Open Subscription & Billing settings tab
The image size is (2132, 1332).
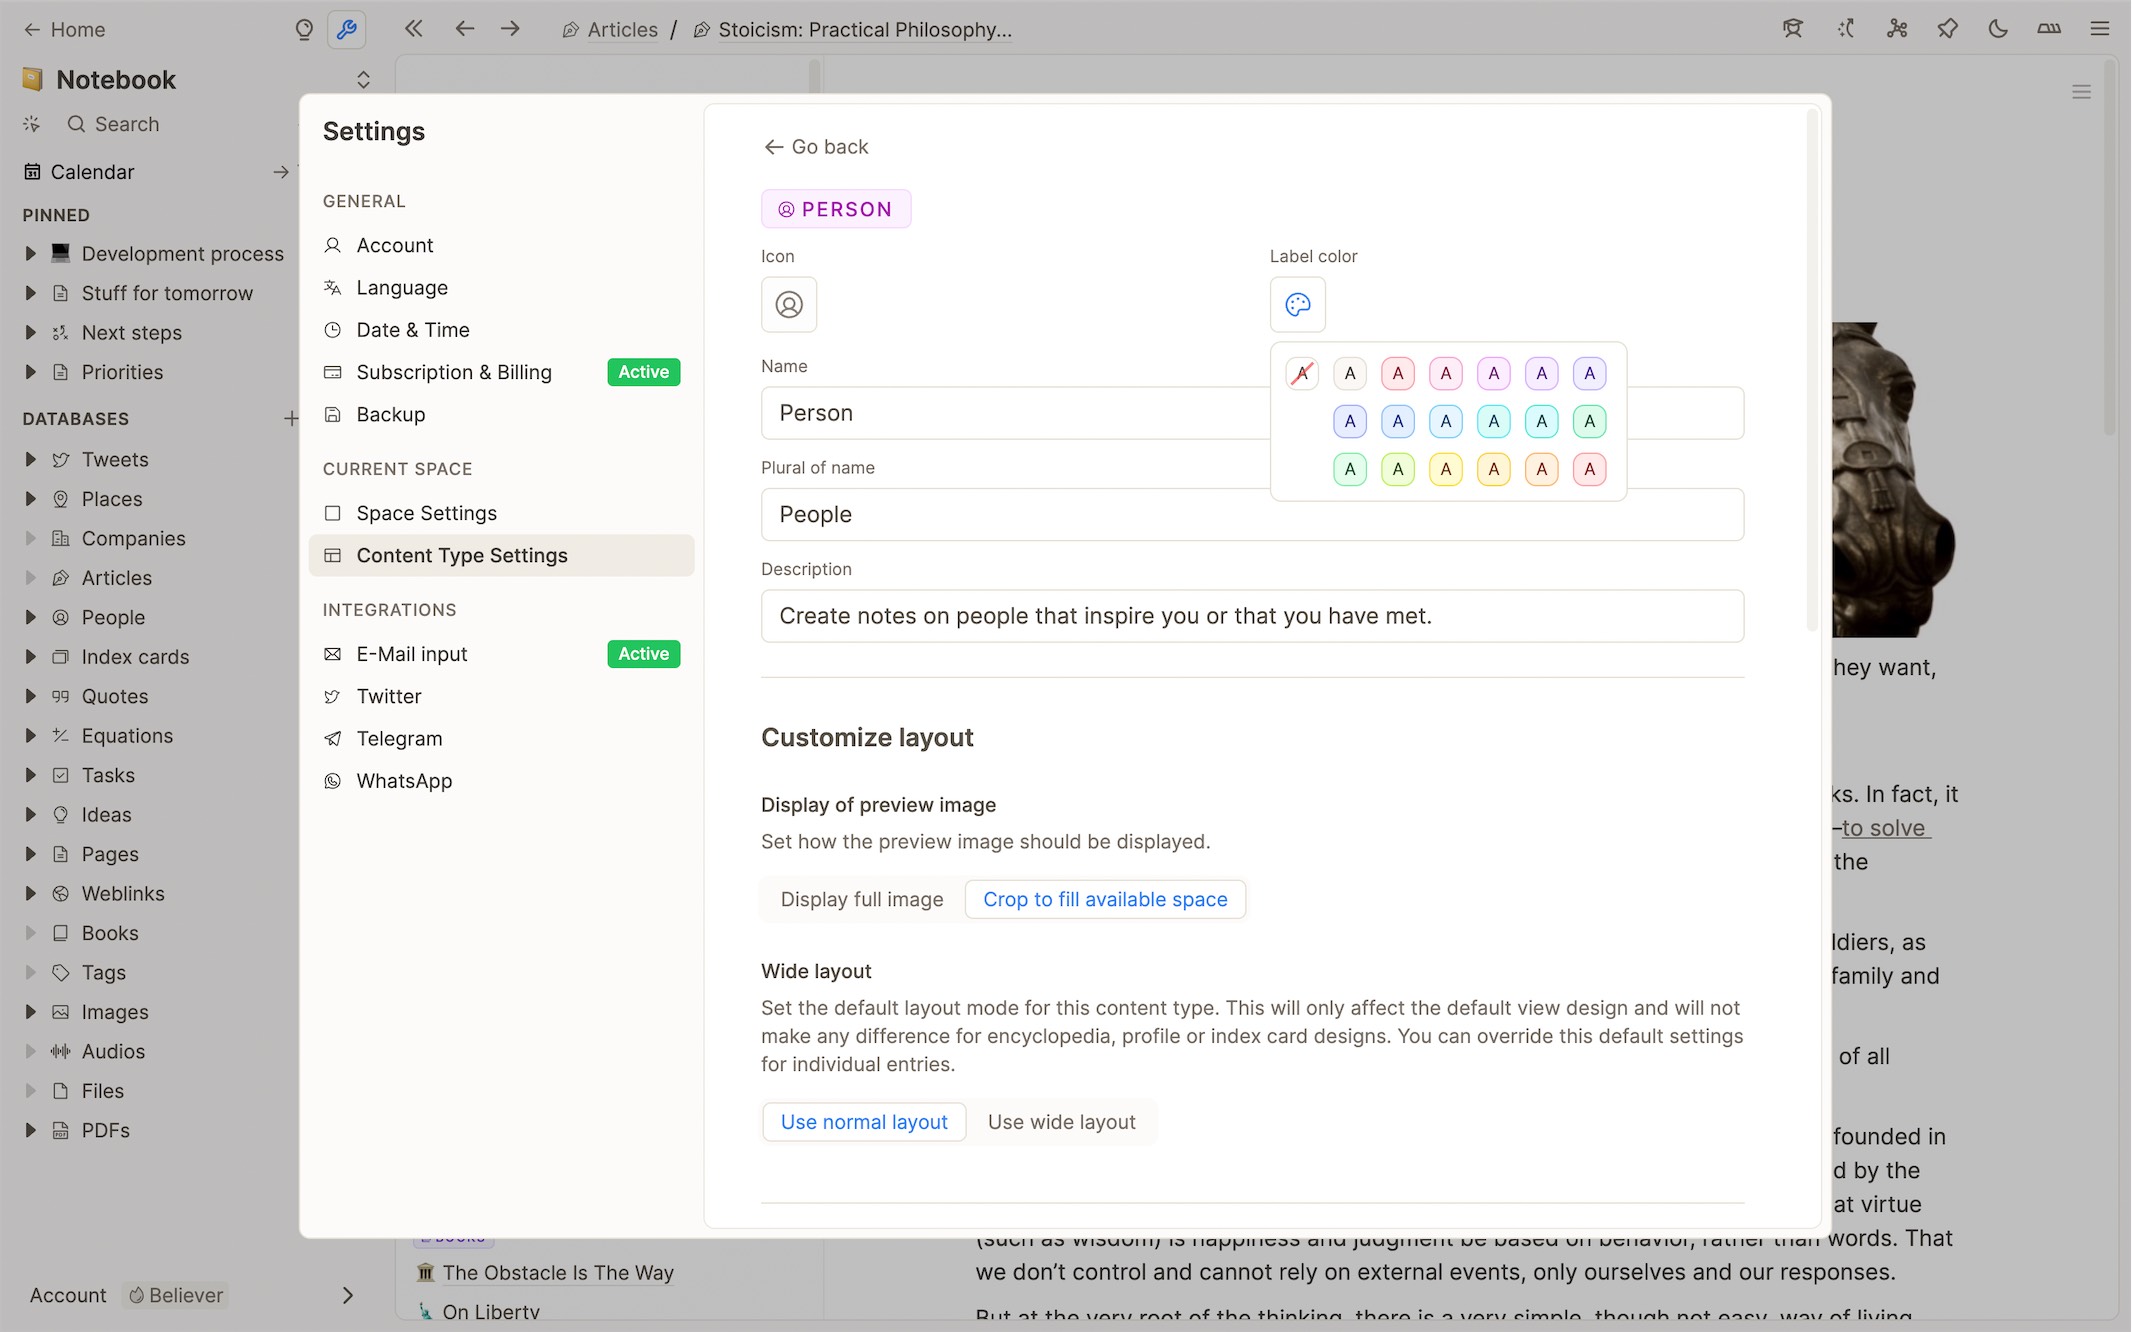coord(454,371)
